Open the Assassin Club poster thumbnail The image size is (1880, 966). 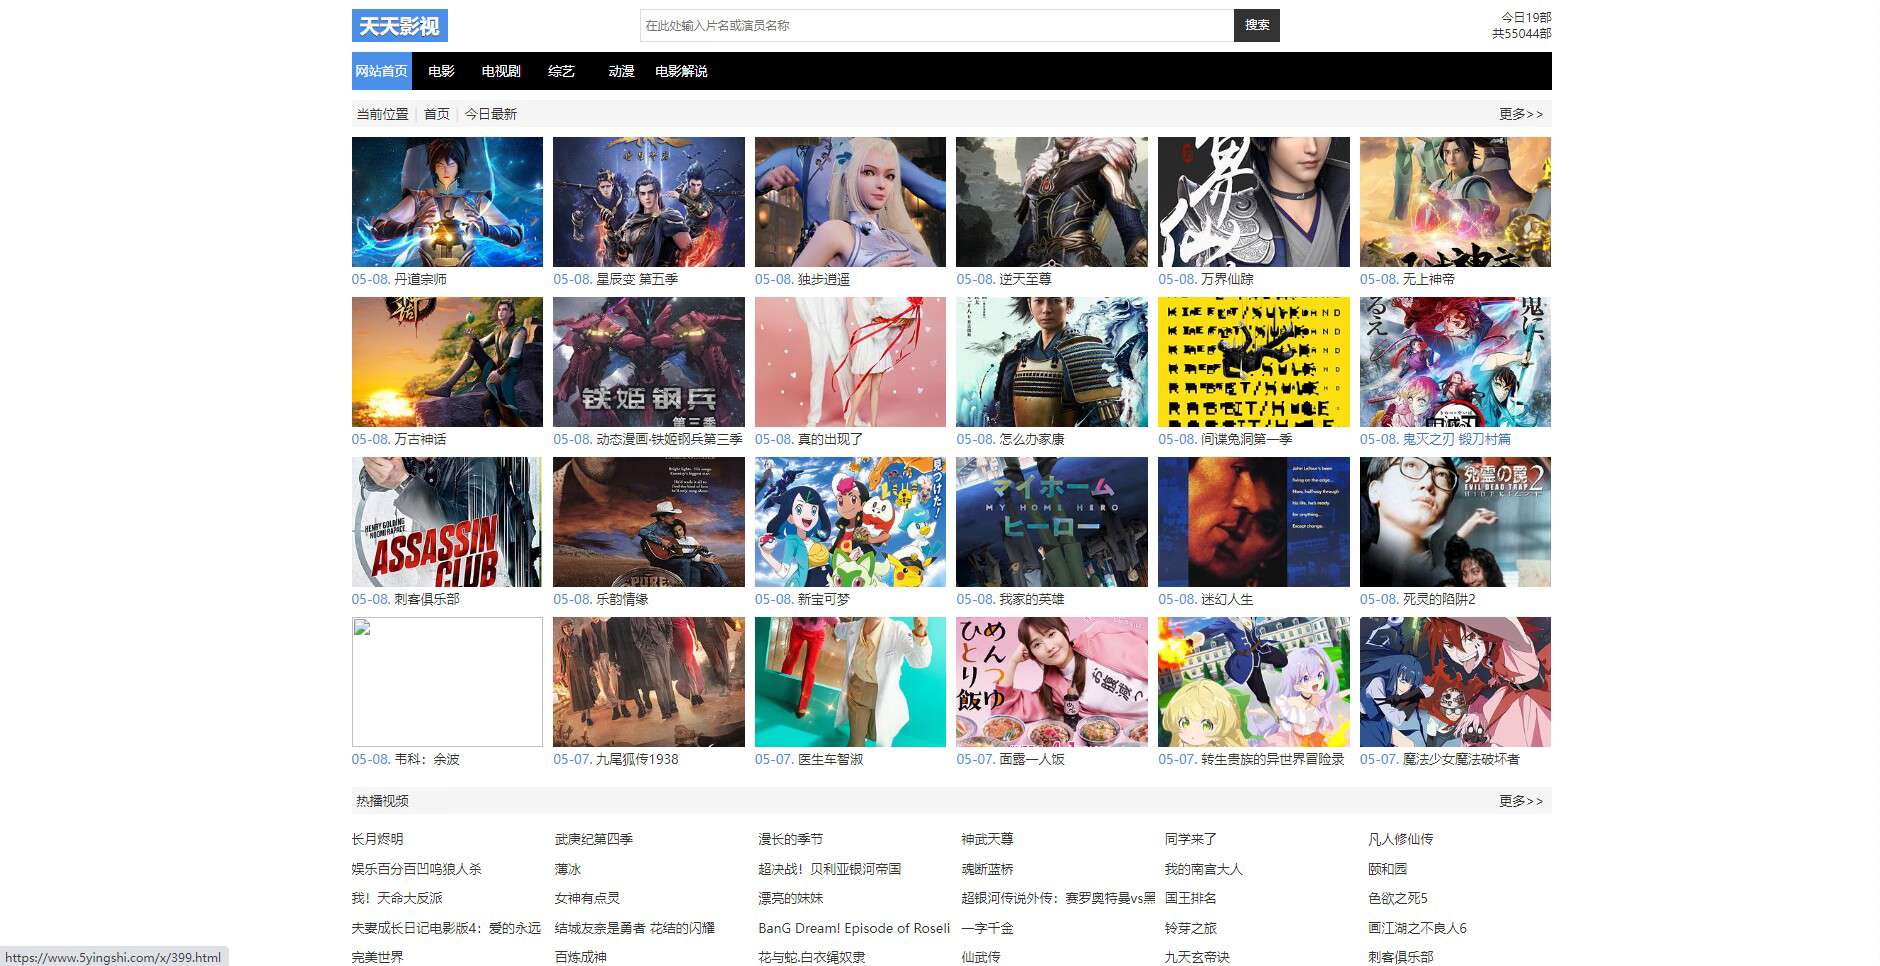tap(447, 522)
